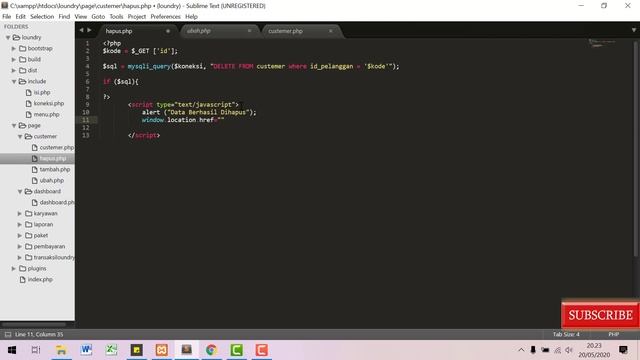This screenshot has width=640, height=360.
Task: Change Tab Size: 4 setting
Action: [566, 334]
